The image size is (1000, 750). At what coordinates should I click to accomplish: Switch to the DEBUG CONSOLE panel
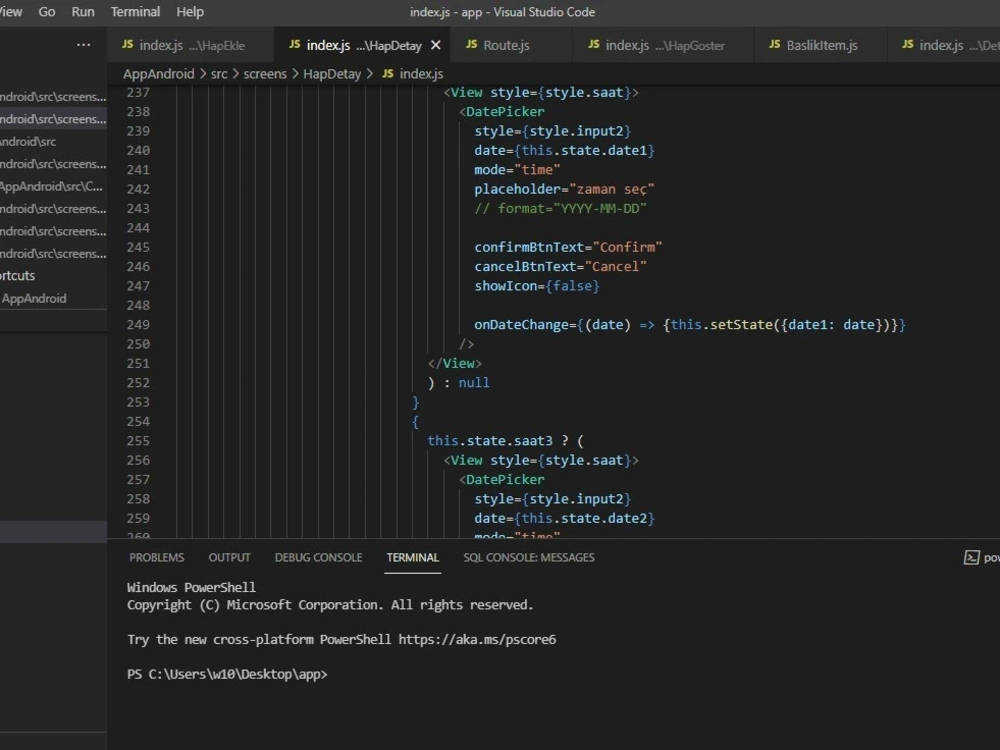(318, 557)
